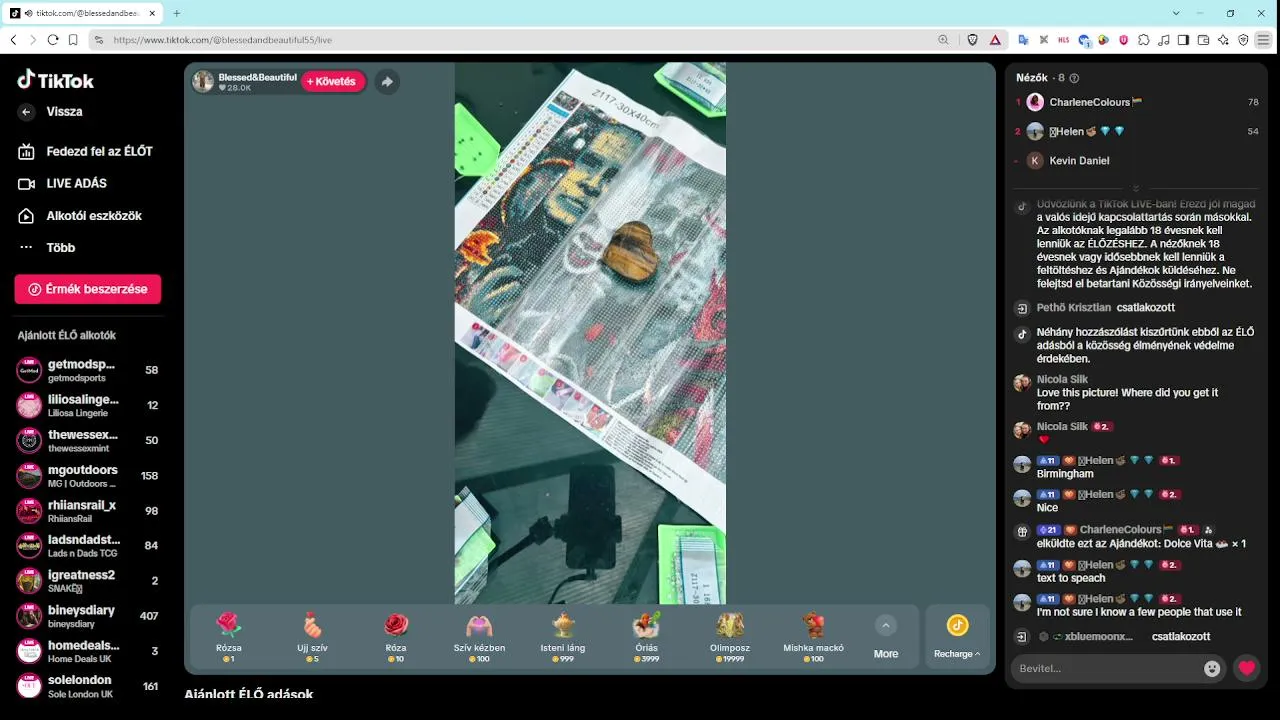
Task: Send the Rózsa gift
Action: pos(229,638)
